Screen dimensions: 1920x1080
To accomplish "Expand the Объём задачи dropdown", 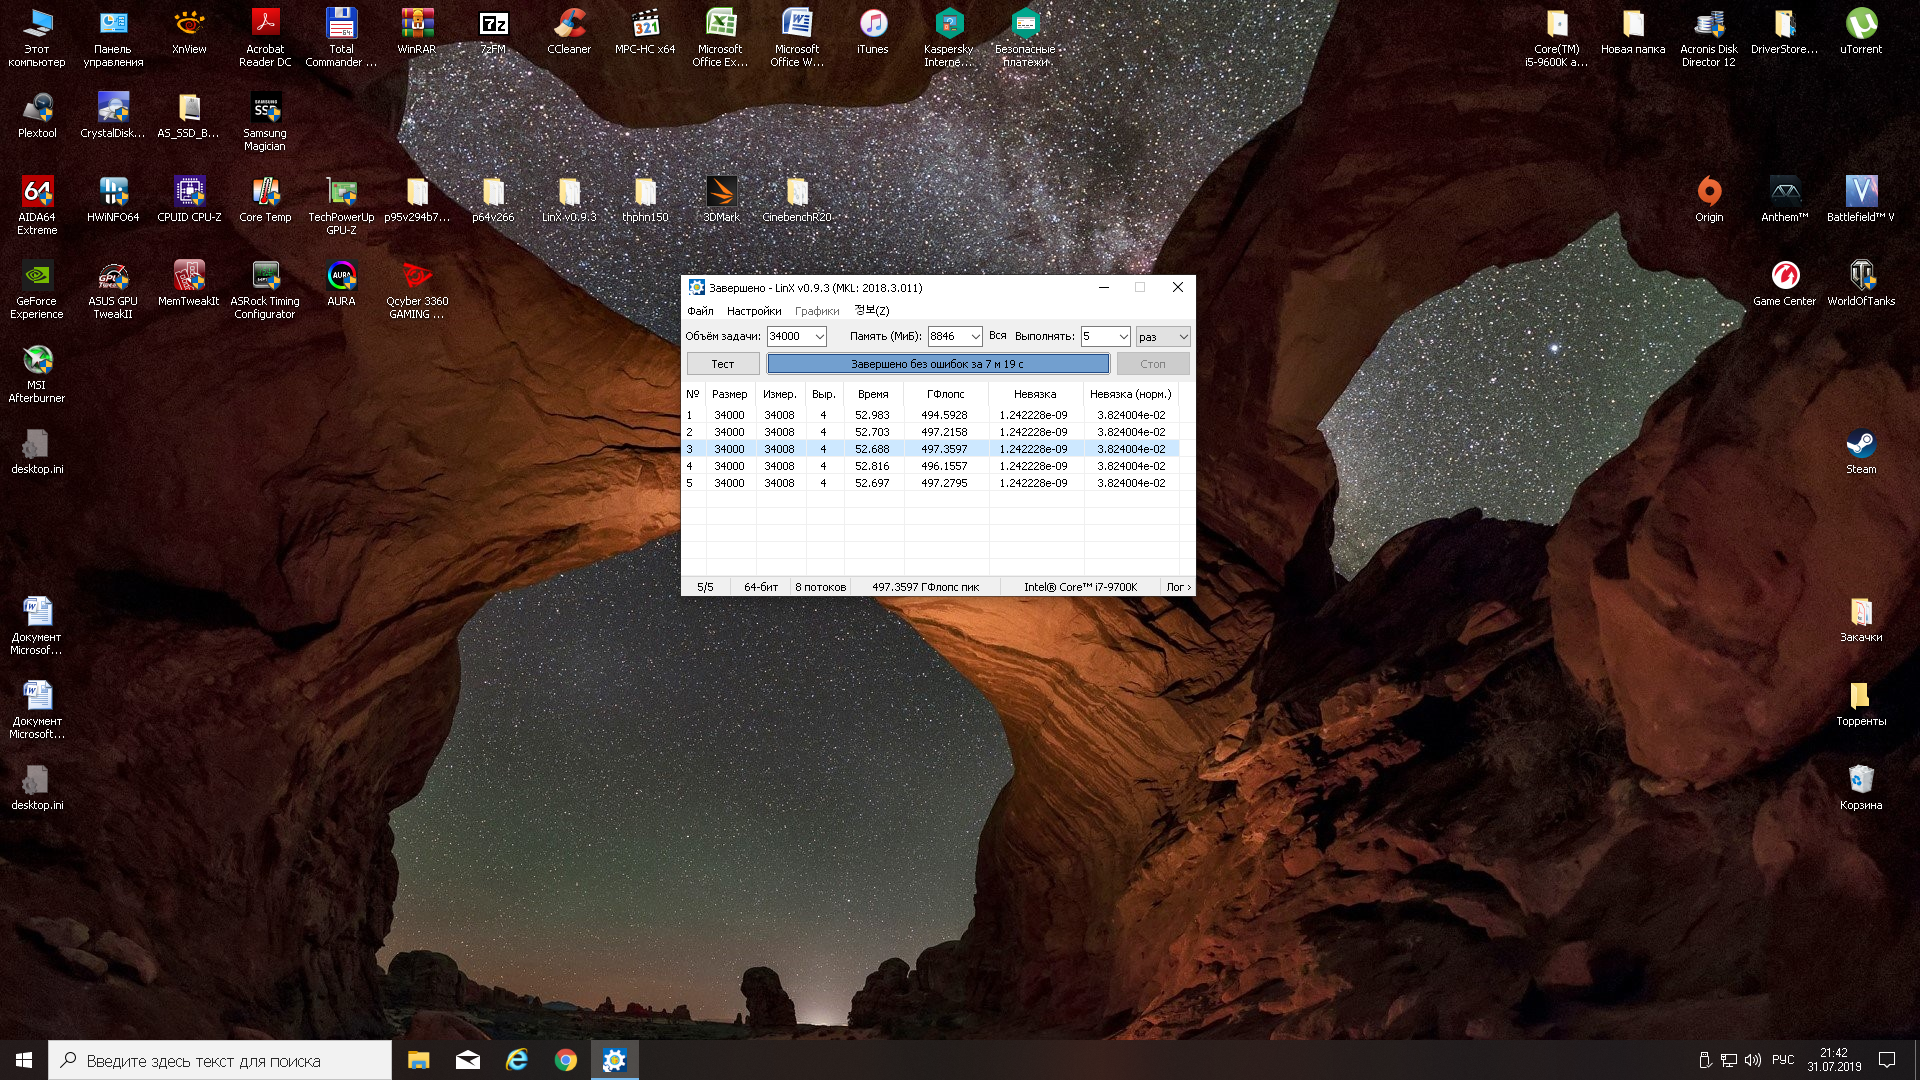I will tap(819, 337).
